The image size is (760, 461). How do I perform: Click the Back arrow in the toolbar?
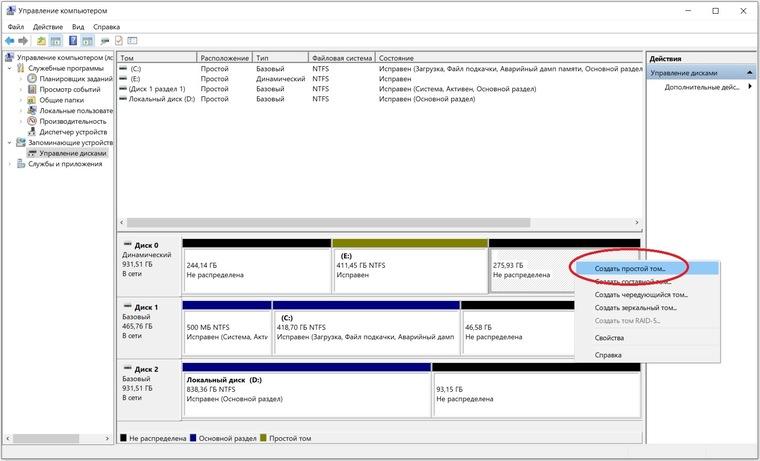tap(9, 41)
